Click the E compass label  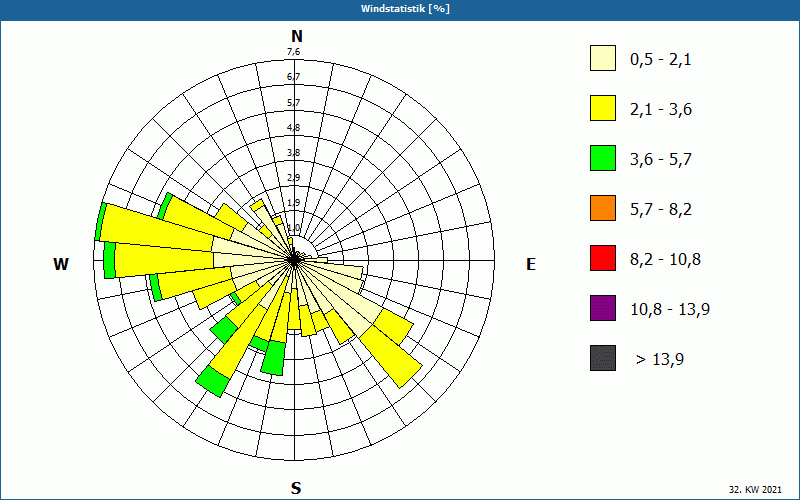(531, 264)
